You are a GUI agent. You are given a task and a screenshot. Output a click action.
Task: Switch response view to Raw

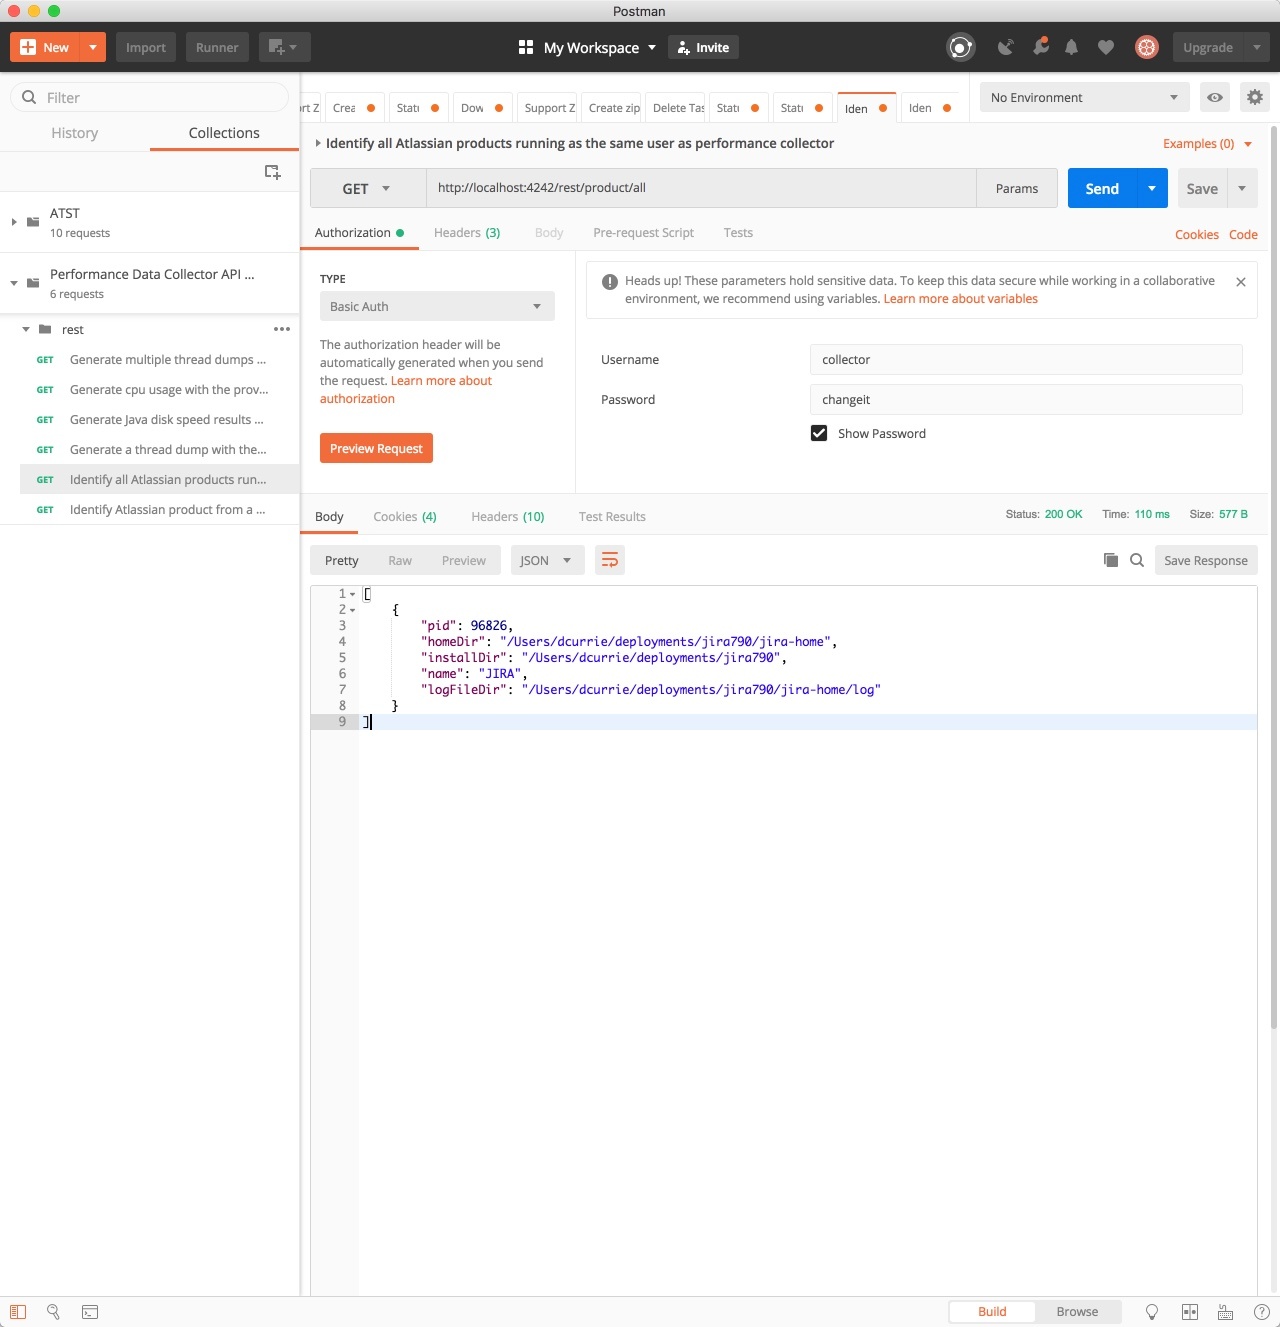(400, 560)
